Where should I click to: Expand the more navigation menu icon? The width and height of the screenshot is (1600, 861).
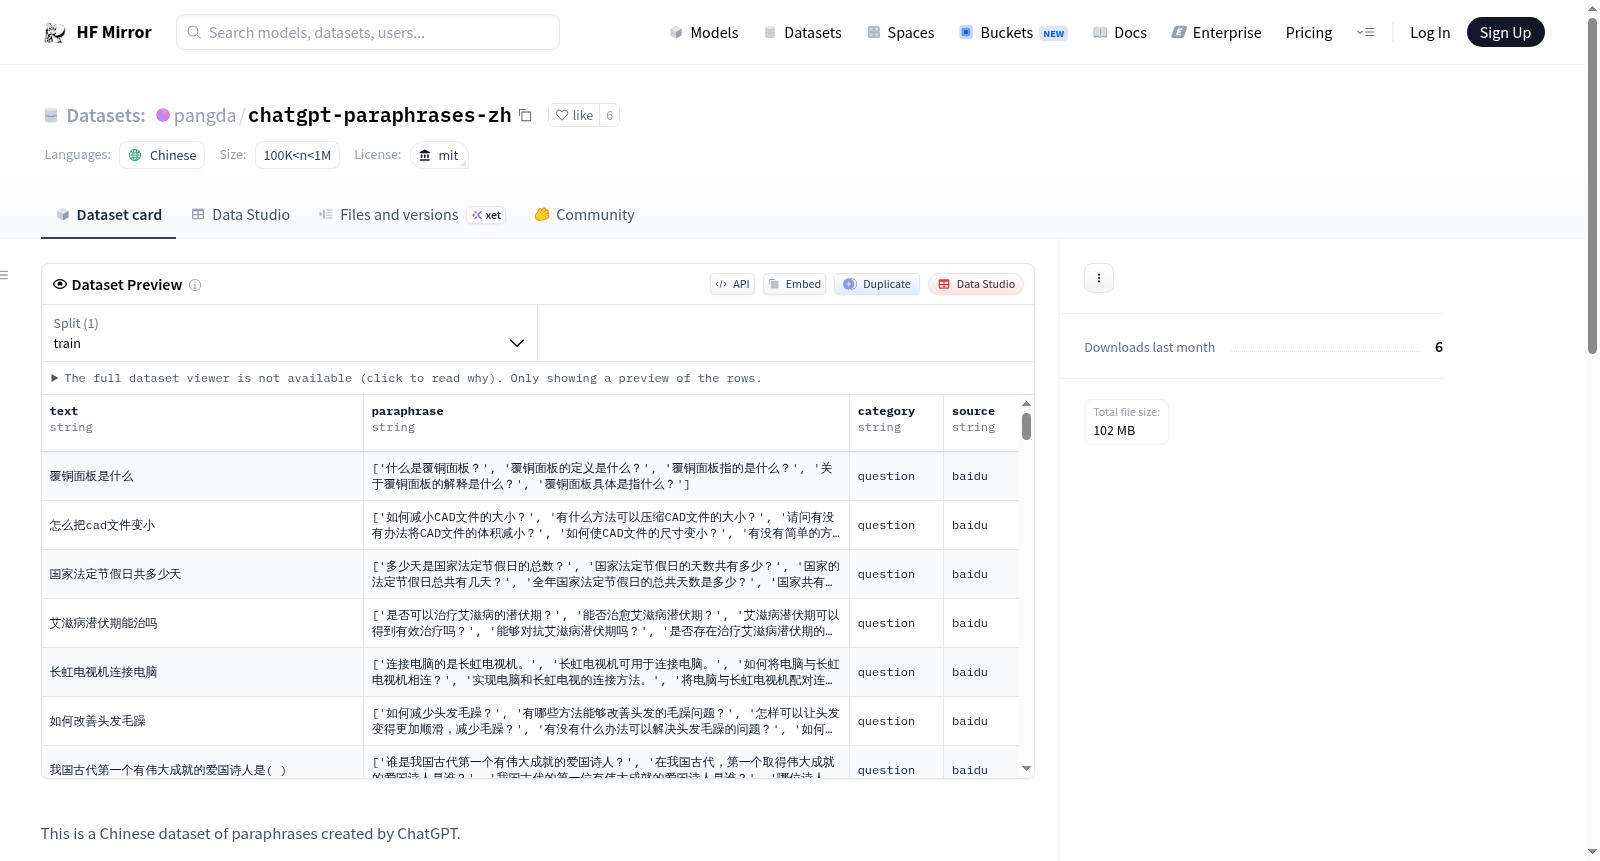tap(1365, 33)
